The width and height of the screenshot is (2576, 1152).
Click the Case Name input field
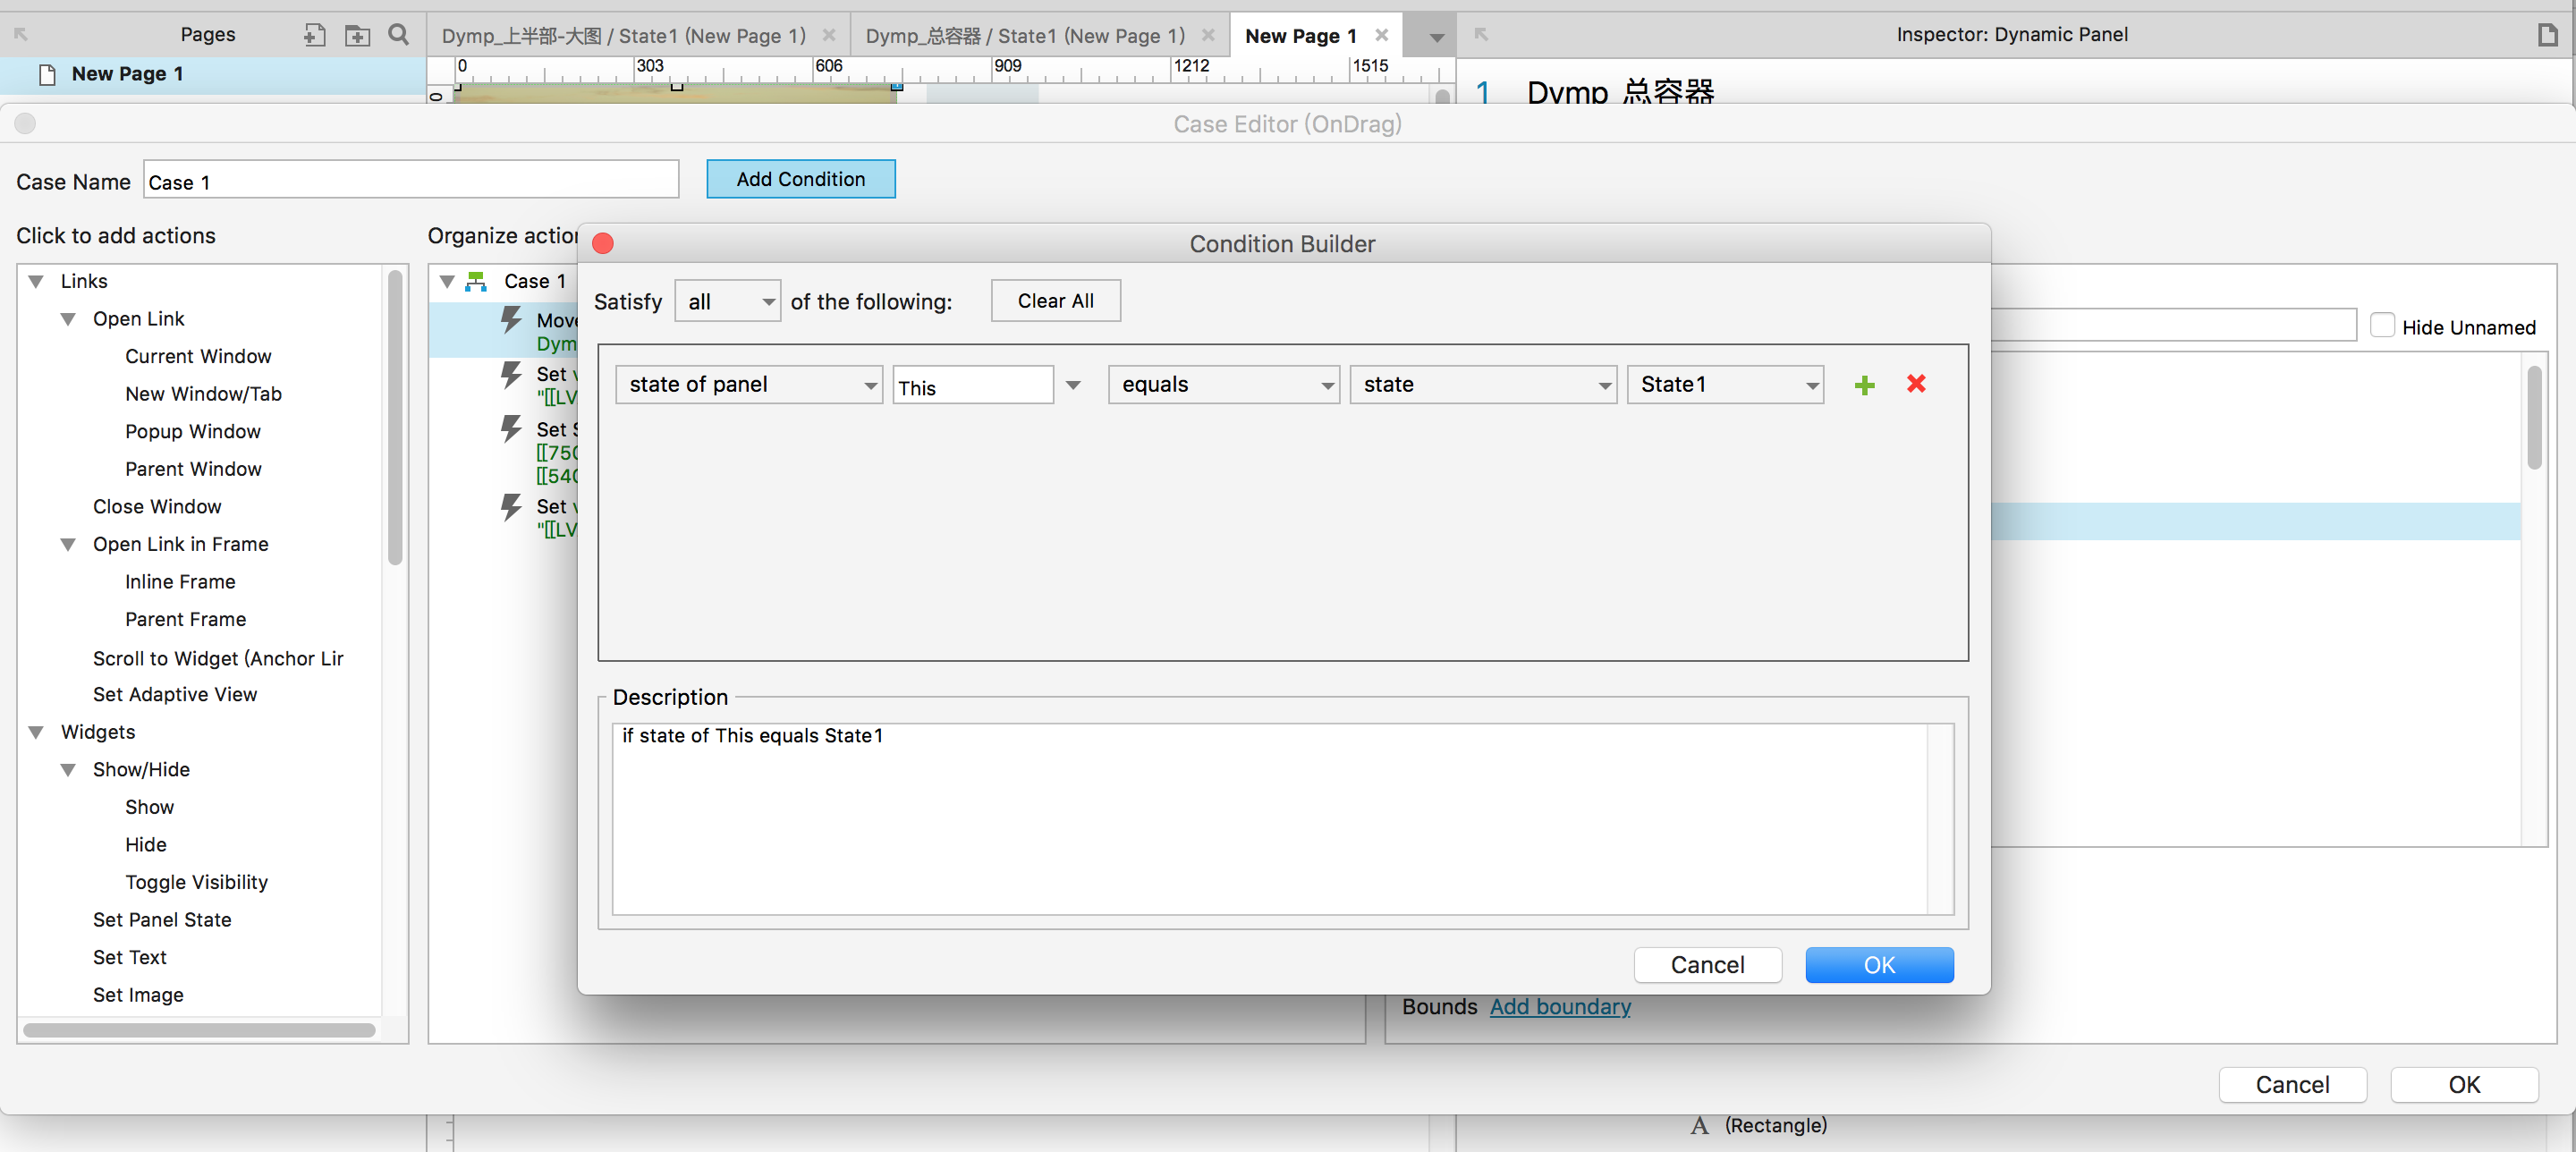[x=410, y=182]
